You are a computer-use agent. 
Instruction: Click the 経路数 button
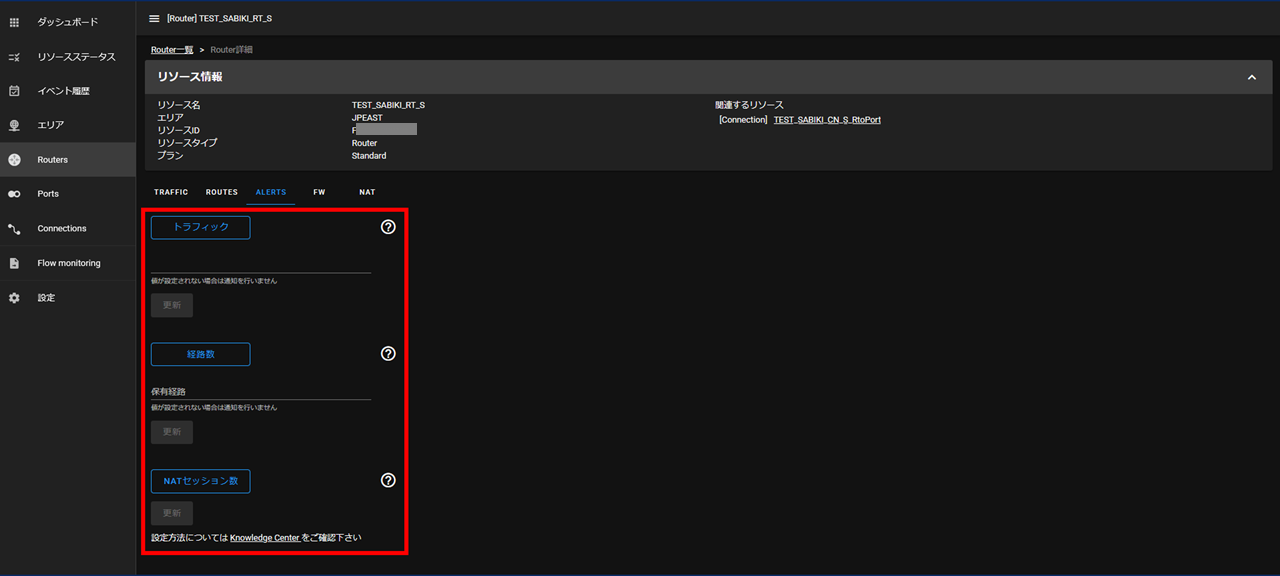(x=200, y=354)
